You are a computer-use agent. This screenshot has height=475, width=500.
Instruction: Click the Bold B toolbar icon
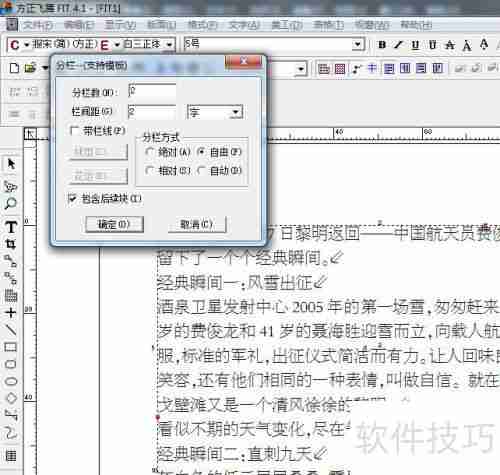[x=382, y=45]
